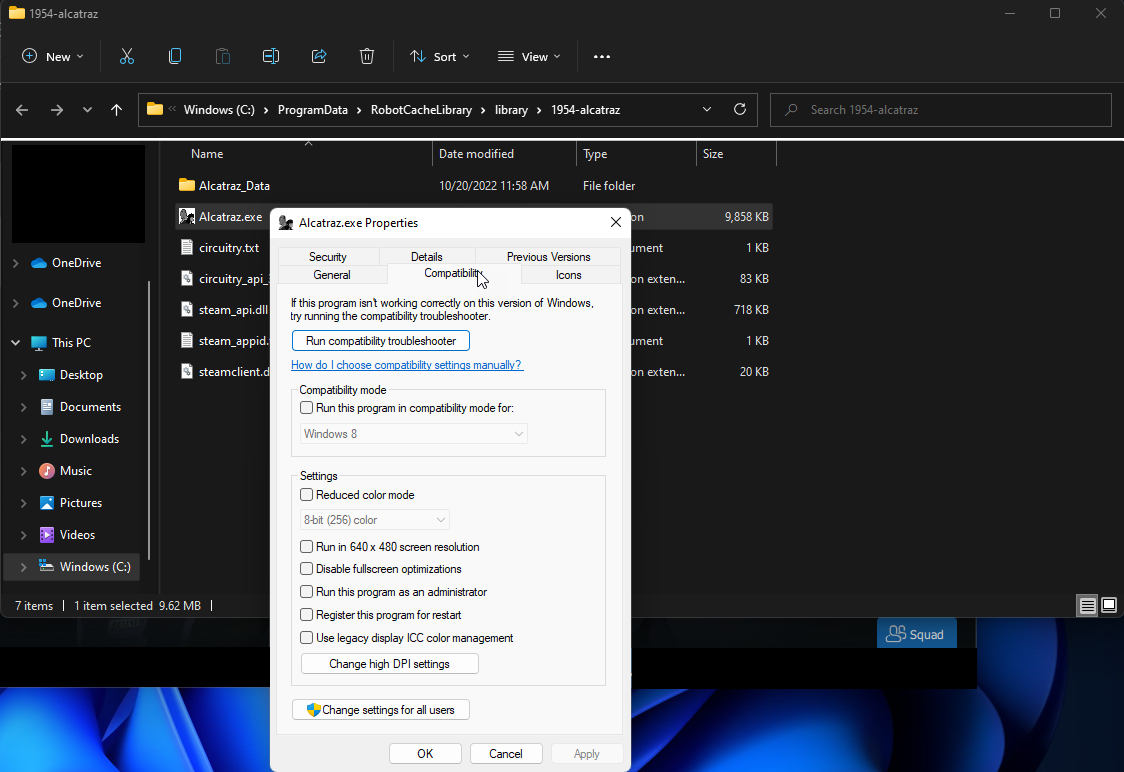Click Change high DPI settings button

click(x=389, y=664)
